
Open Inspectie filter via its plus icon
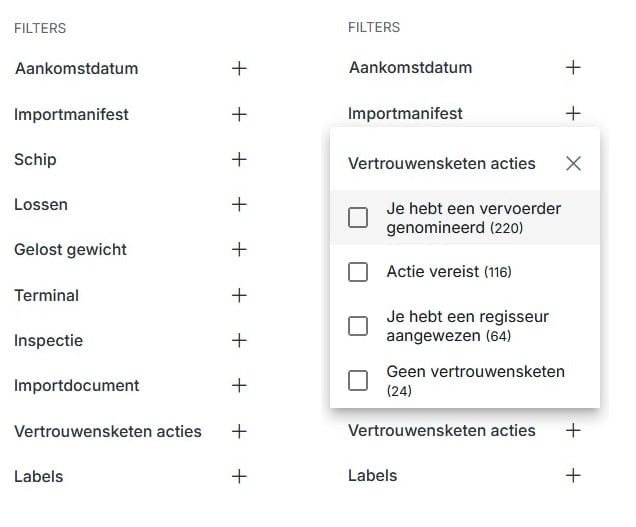pyautogui.click(x=239, y=340)
